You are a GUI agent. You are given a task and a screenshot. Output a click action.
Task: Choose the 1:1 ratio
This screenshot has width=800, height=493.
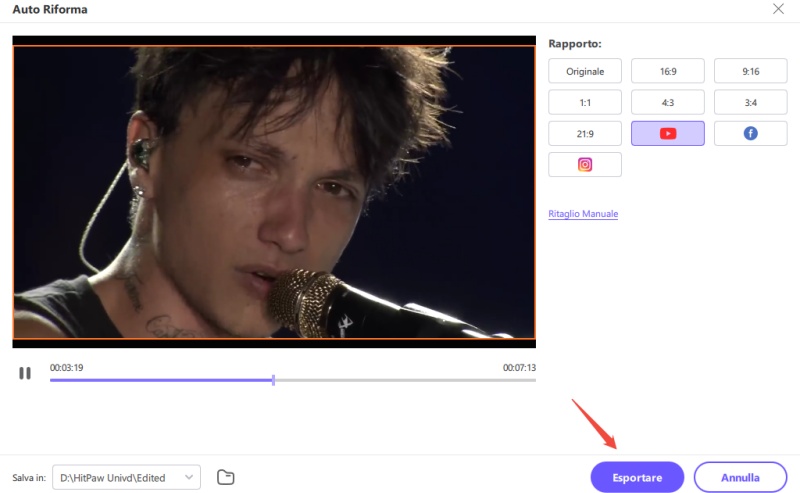pos(585,102)
